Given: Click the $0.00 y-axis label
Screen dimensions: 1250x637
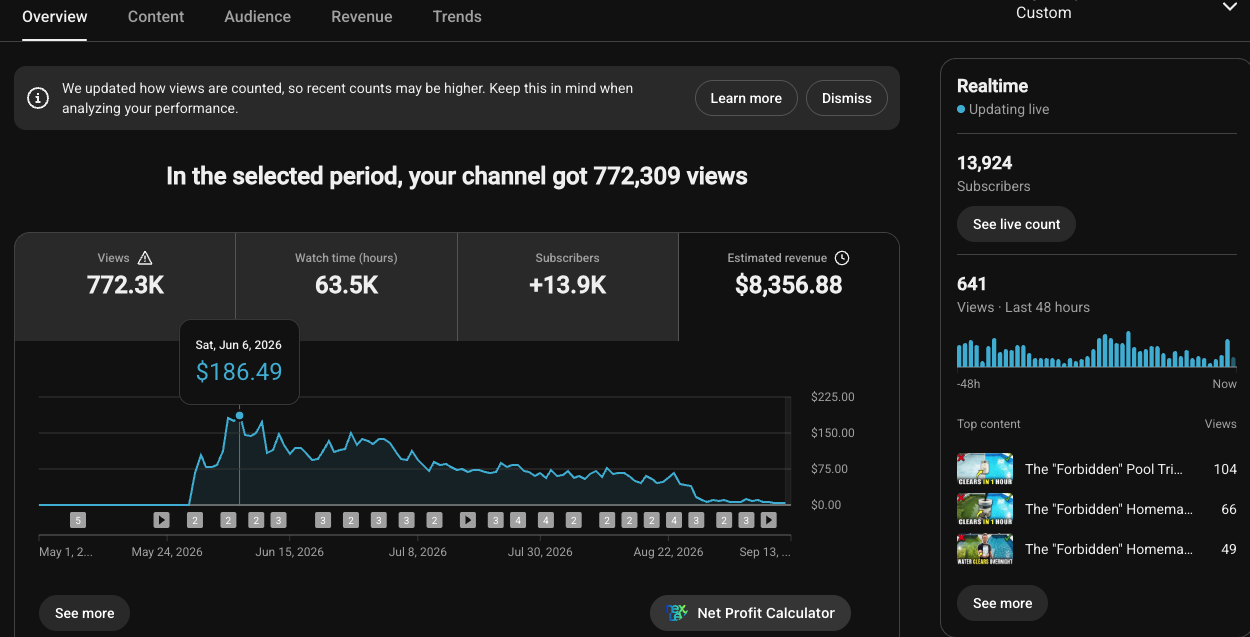Looking at the screenshot, I should pos(826,505).
